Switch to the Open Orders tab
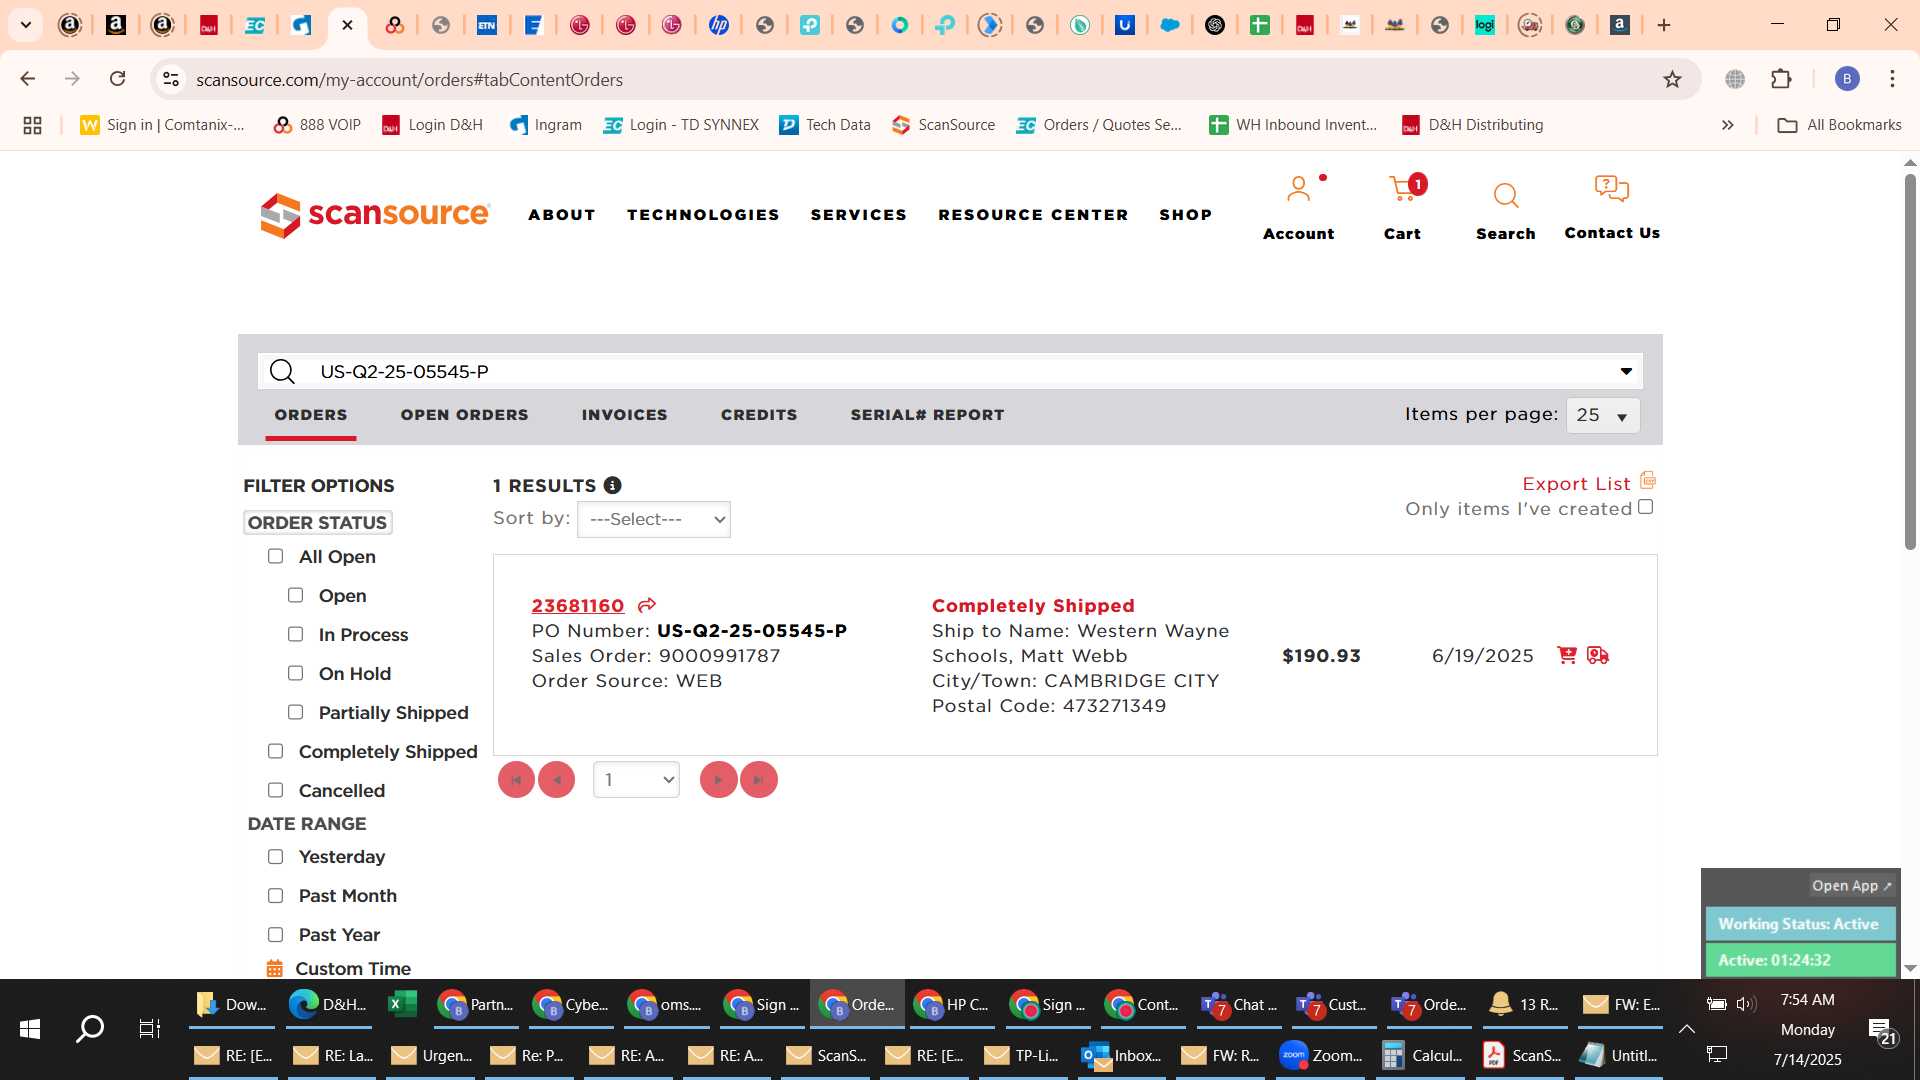1920x1080 pixels. click(x=464, y=415)
